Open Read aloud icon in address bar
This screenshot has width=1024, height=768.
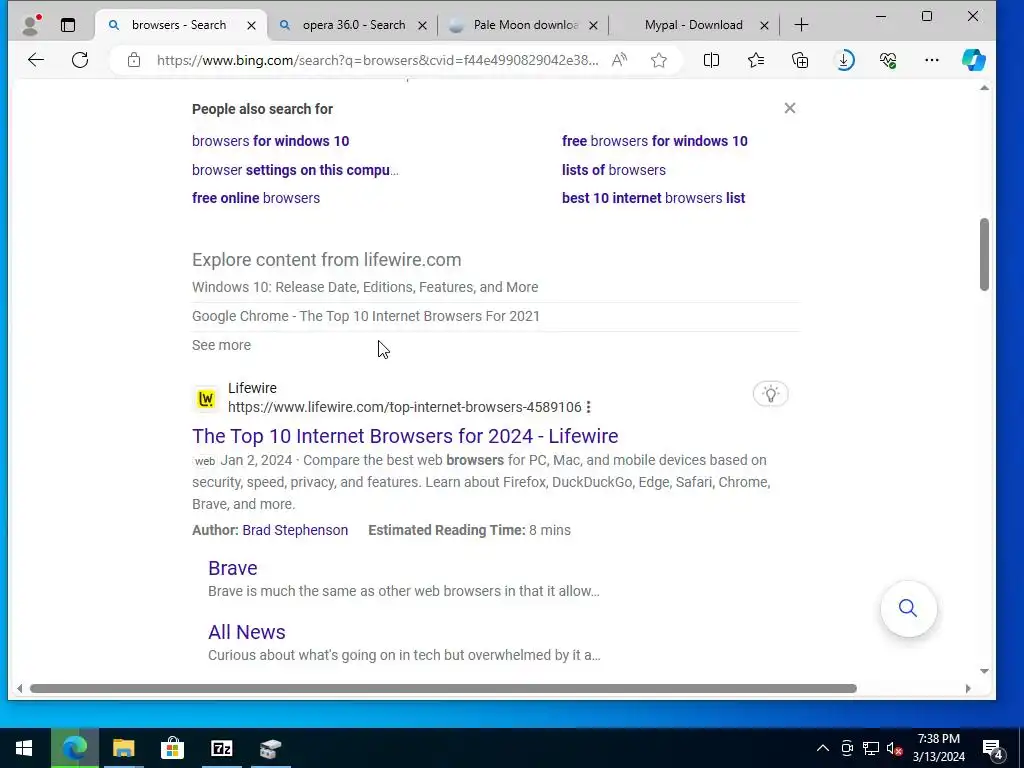click(619, 60)
